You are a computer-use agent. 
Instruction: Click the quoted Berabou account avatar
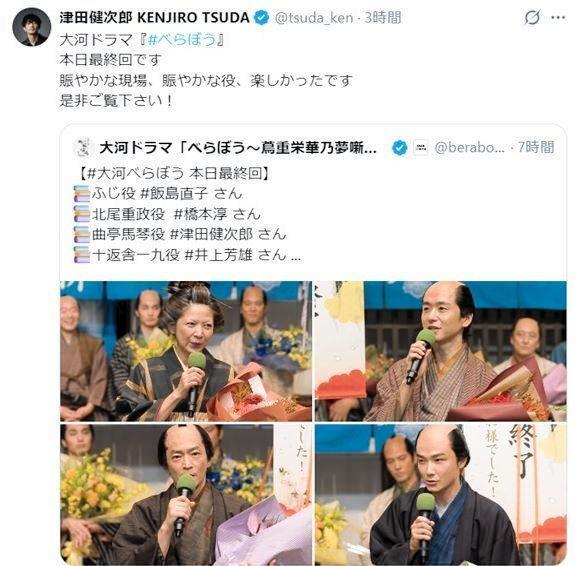(x=82, y=147)
